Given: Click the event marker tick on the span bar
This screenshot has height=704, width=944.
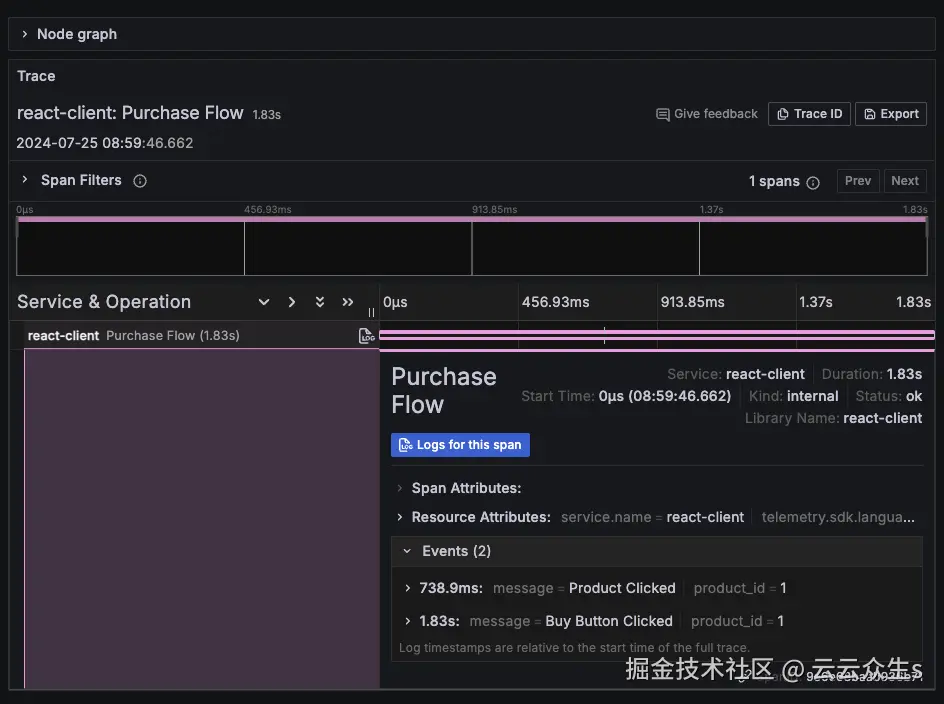Looking at the screenshot, I should coord(604,335).
